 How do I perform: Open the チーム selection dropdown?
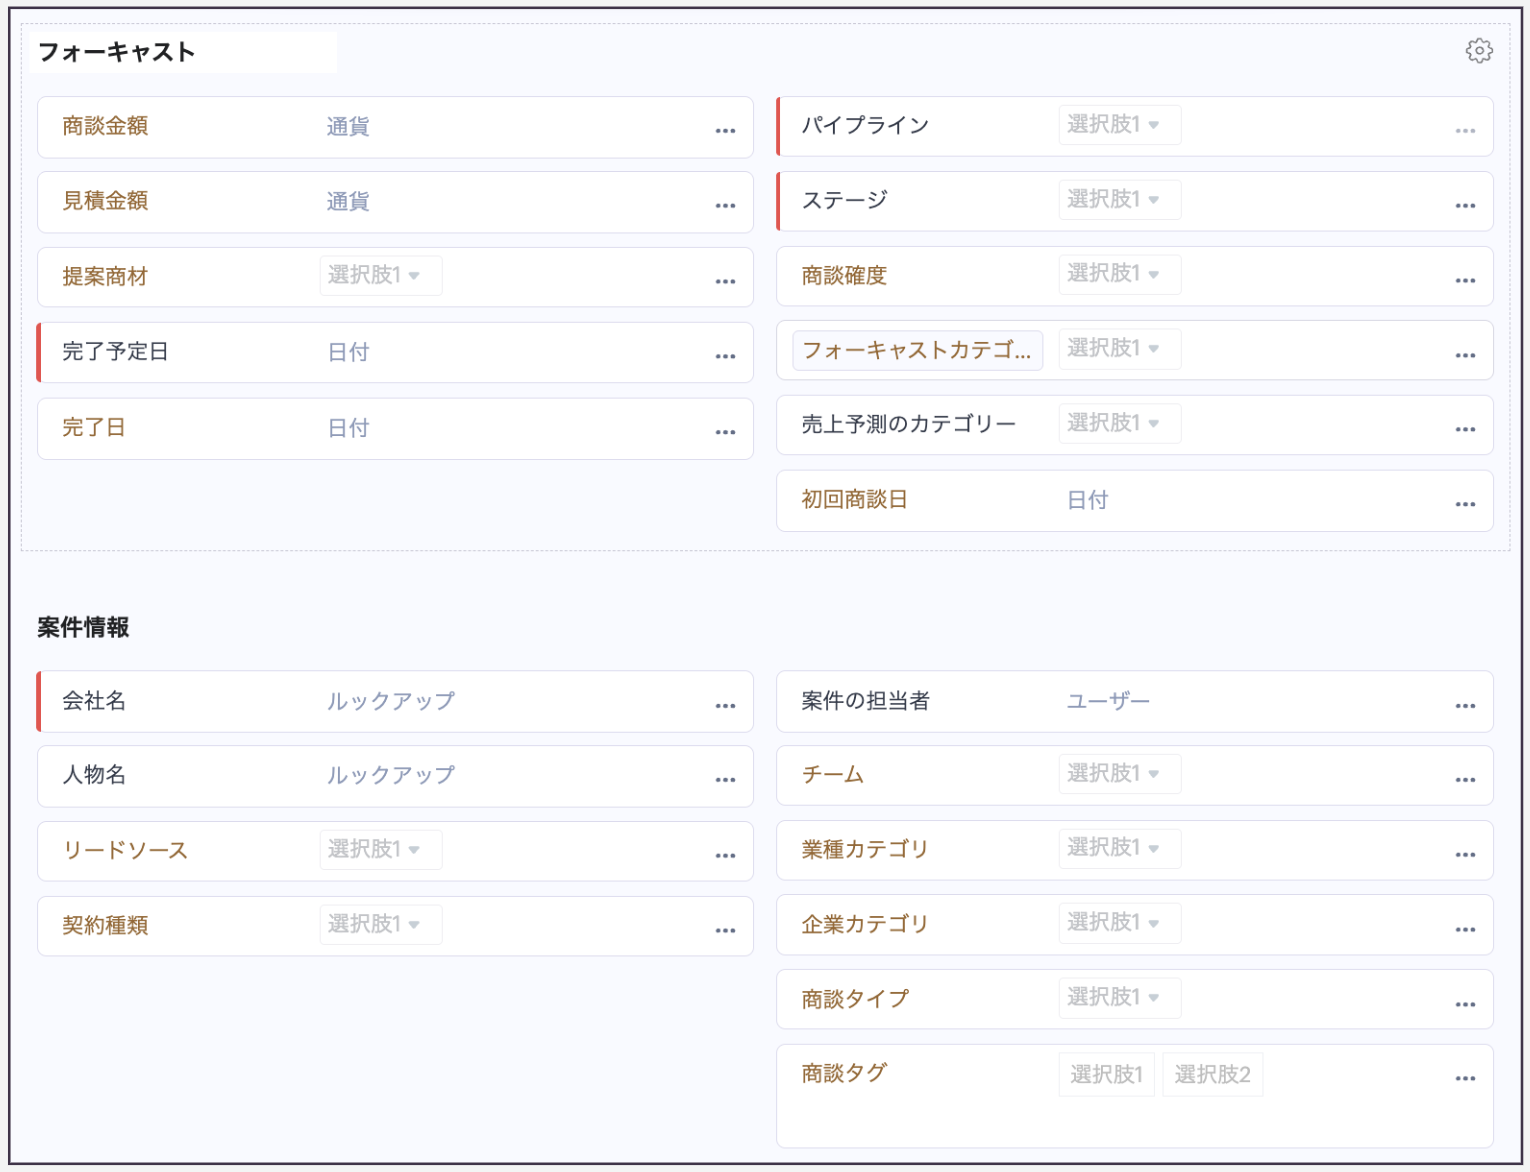[x=1119, y=774]
